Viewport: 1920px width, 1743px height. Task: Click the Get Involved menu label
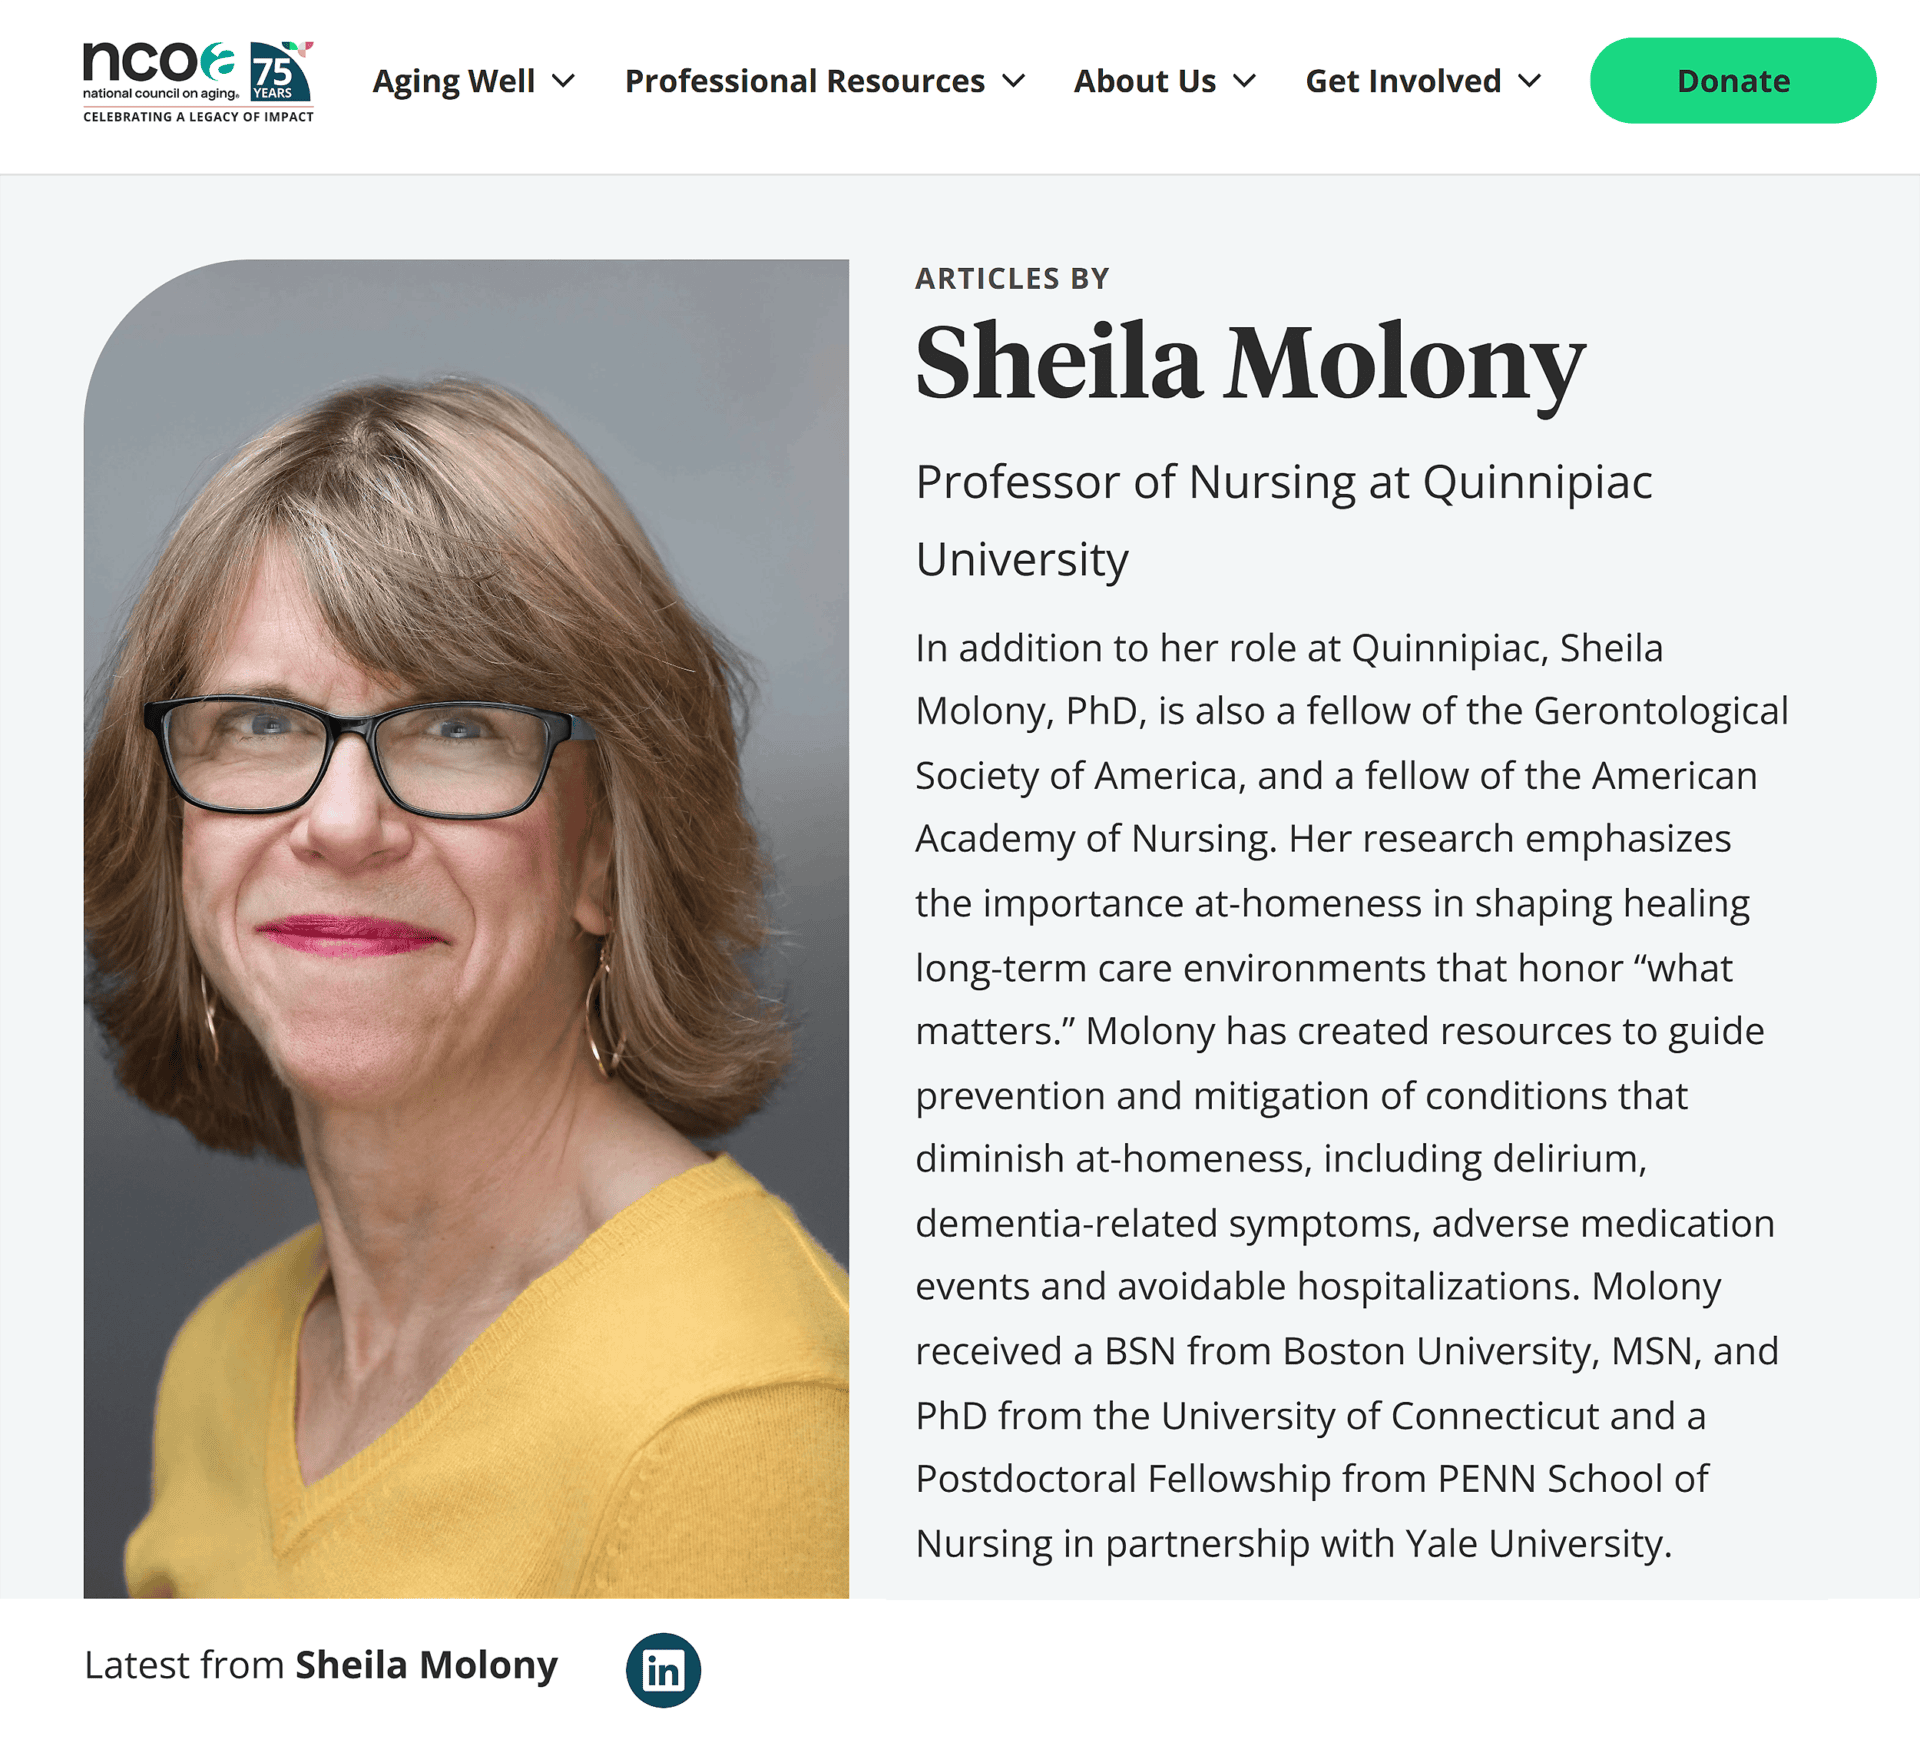point(1403,81)
